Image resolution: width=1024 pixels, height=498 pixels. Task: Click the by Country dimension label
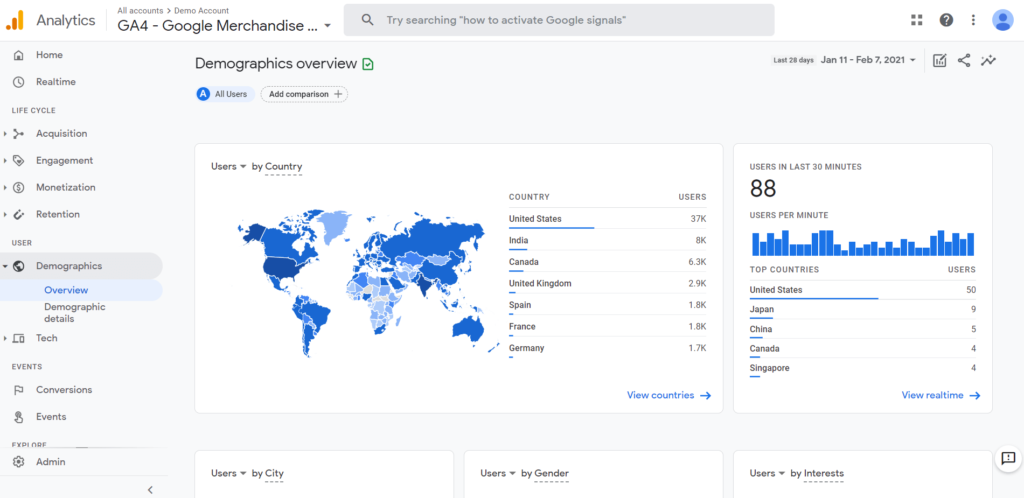coord(277,166)
